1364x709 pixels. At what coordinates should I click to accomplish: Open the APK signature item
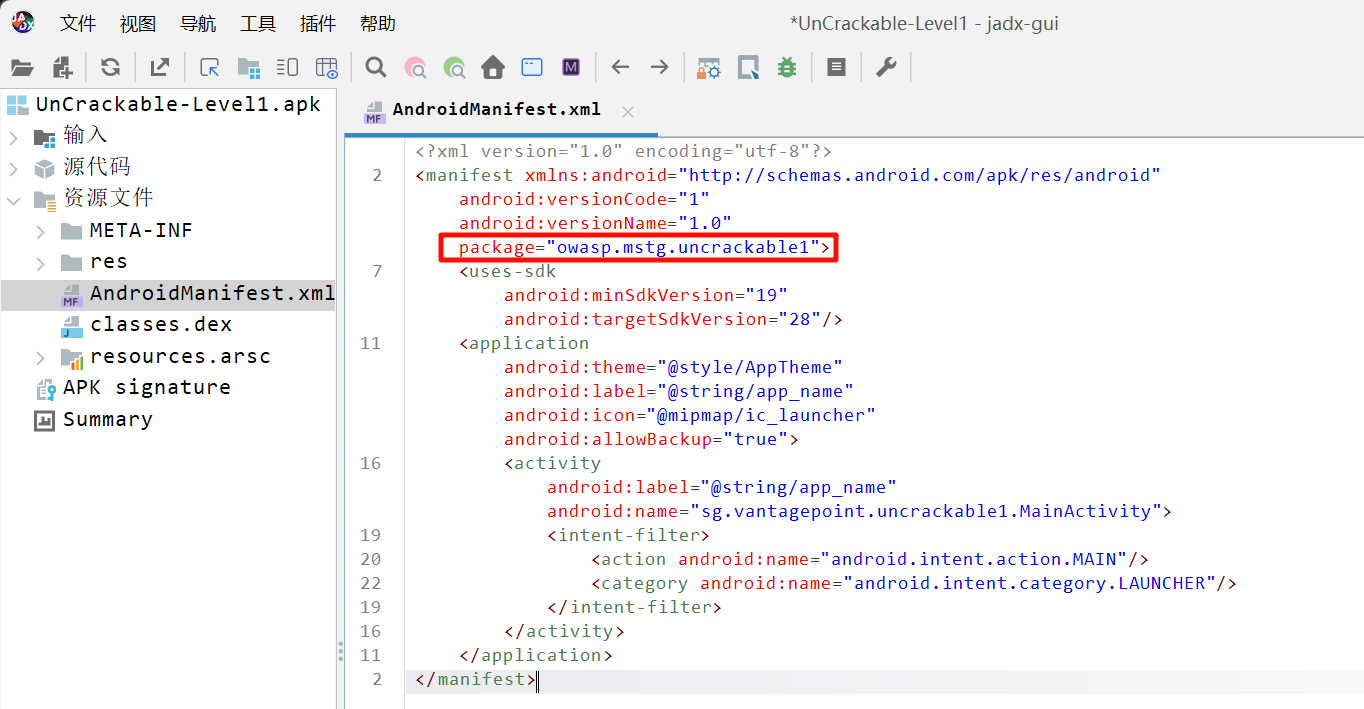[x=146, y=388]
